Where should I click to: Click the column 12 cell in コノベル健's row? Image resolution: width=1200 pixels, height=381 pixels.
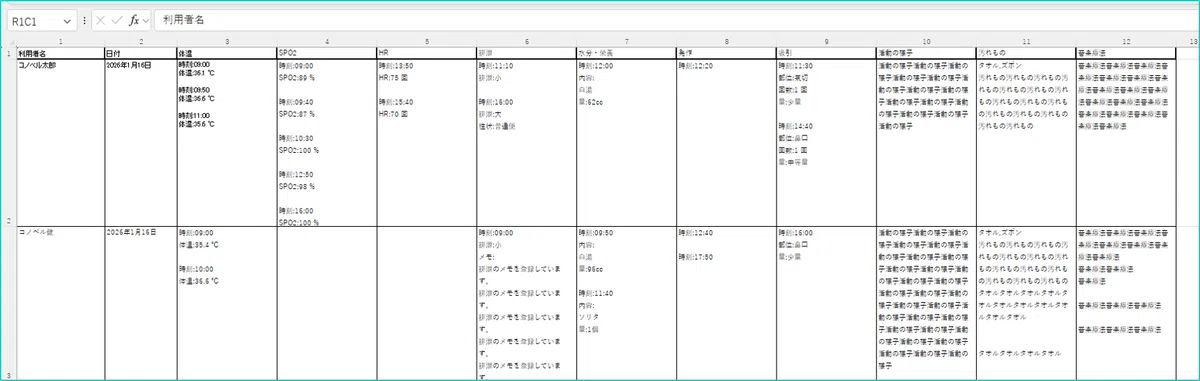pyautogui.click(x=1126, y=302)
